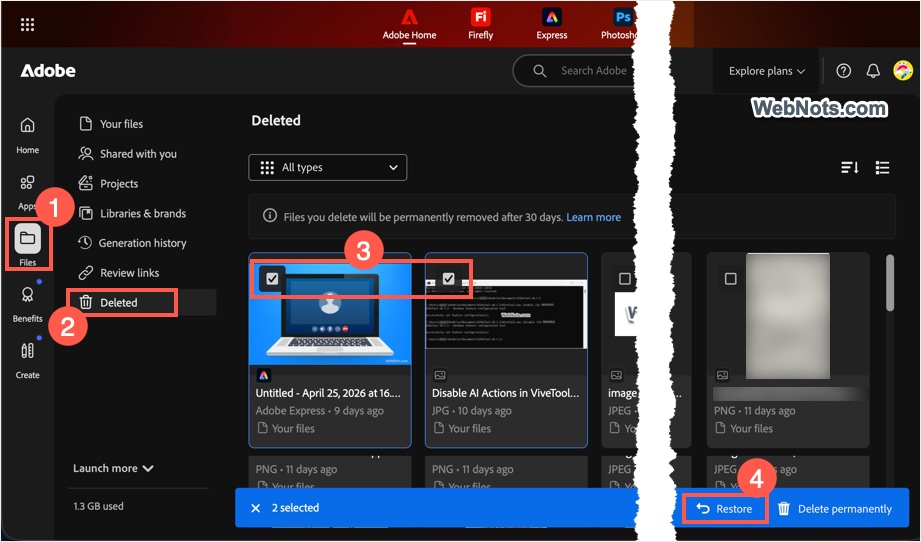Click the file list vertical scrollbar
The height and width of the screenshot is (542, 921).
tap(890, 283)
